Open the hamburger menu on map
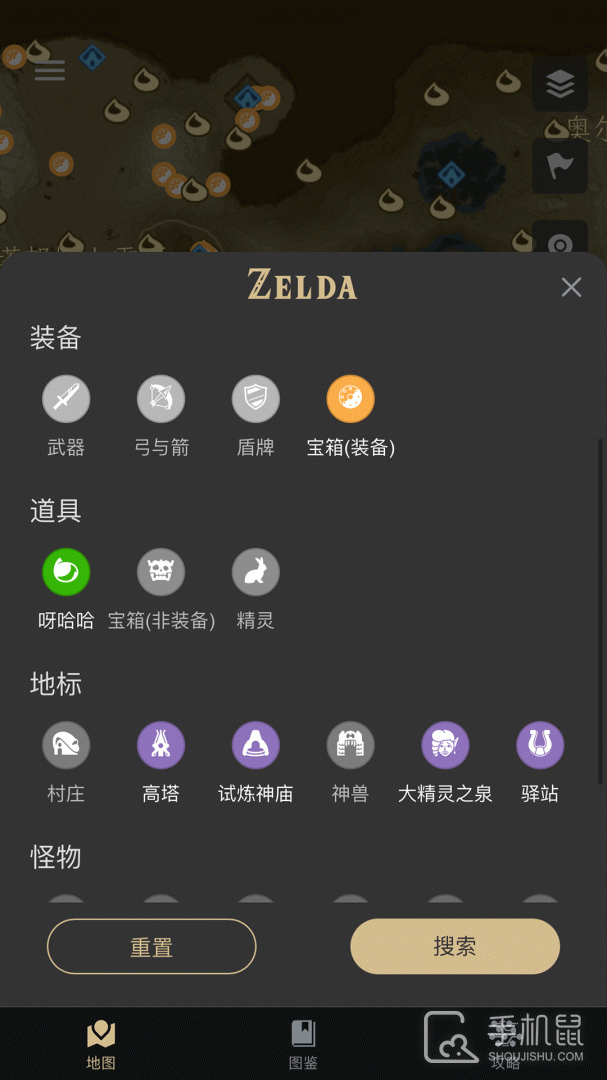This screenshot has height=1080, width=607. point(50,70)
